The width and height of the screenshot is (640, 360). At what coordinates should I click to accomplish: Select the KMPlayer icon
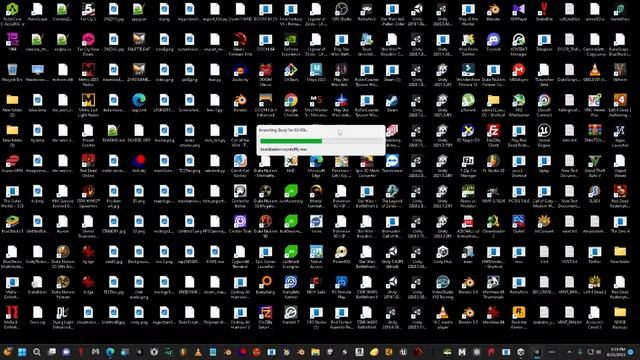(x=518, y=12)
